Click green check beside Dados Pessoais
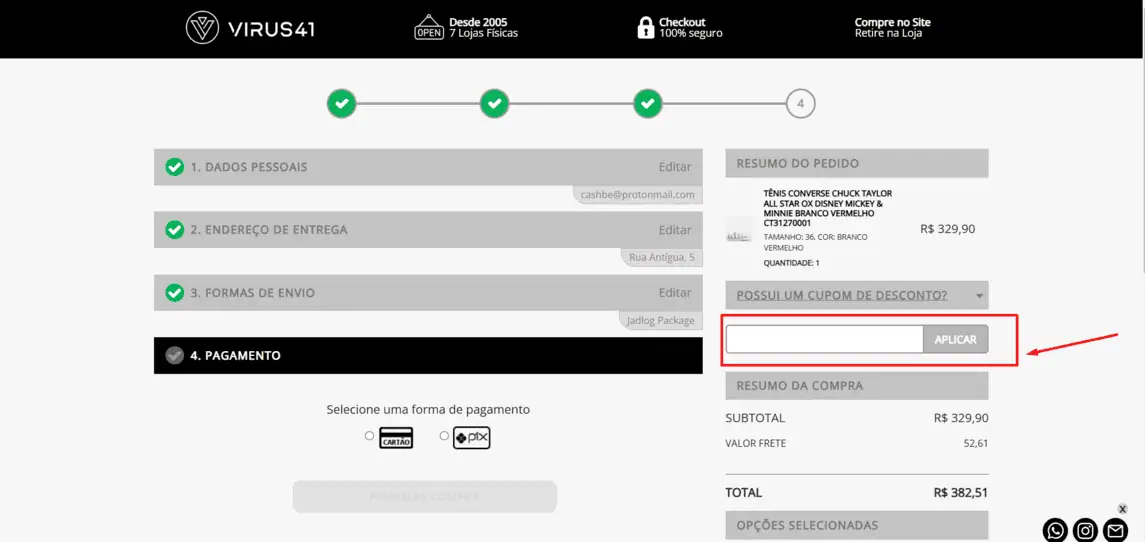1145x542 pixels. tap(175, 167)
